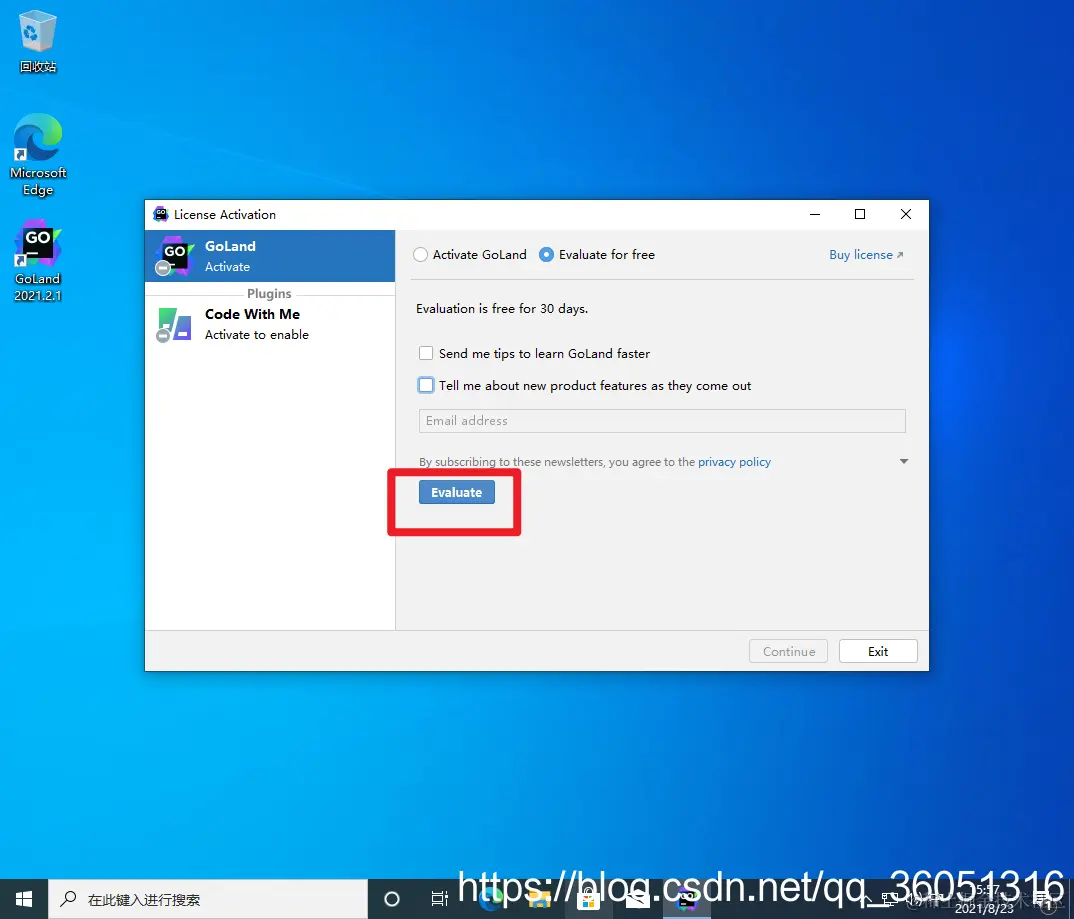The width and height of the screenshot is (1074, 919).
Task: Minimize the License Activation window
Action: pyautogui.click(x=815, y=214)
